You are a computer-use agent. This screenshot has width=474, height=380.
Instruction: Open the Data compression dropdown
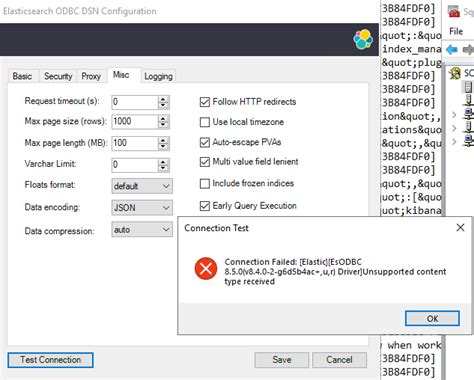(x=142, y=230)
